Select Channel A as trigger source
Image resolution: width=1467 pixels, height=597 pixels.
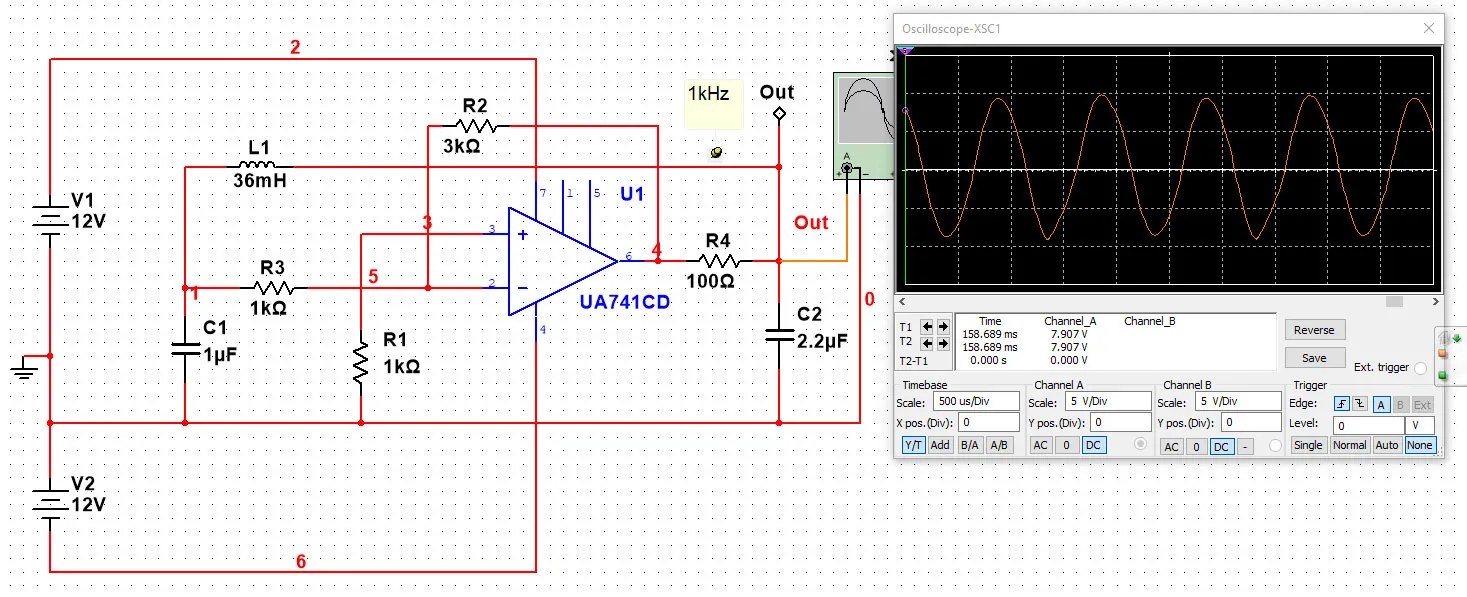click(1382, 404)
